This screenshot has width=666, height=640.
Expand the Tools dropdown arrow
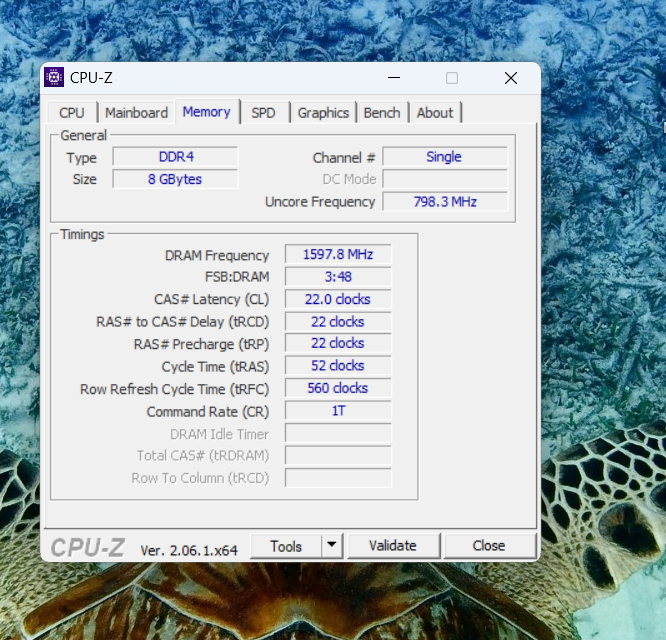pos(332,545)
